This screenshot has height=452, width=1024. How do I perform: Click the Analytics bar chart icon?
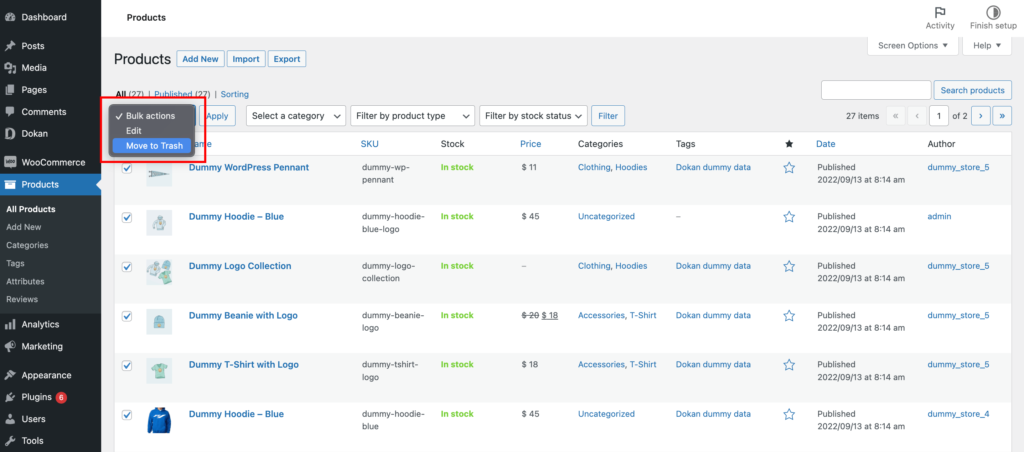(10, 325)
